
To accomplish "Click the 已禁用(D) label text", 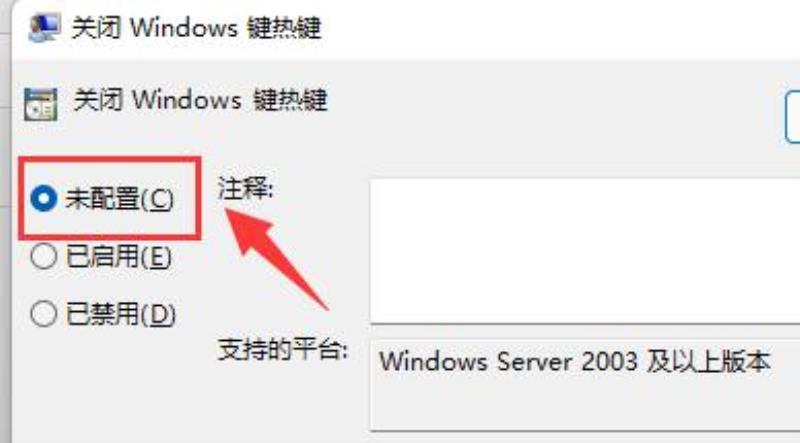I will coord(120,314).
